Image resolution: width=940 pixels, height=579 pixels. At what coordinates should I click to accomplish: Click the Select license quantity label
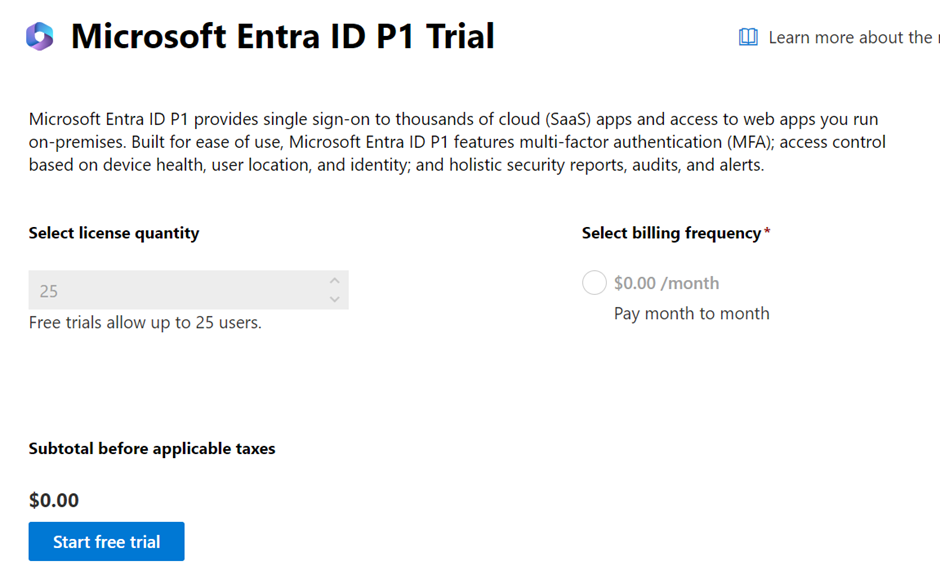tap(114, 233)
